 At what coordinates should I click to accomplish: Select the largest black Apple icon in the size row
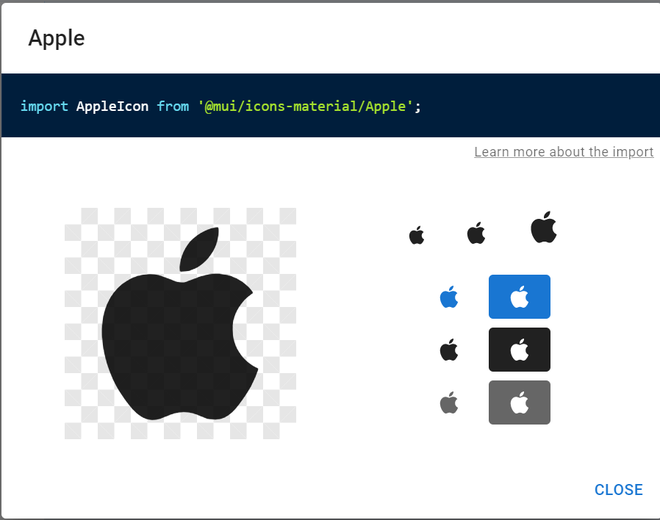[x=544, y=227]
